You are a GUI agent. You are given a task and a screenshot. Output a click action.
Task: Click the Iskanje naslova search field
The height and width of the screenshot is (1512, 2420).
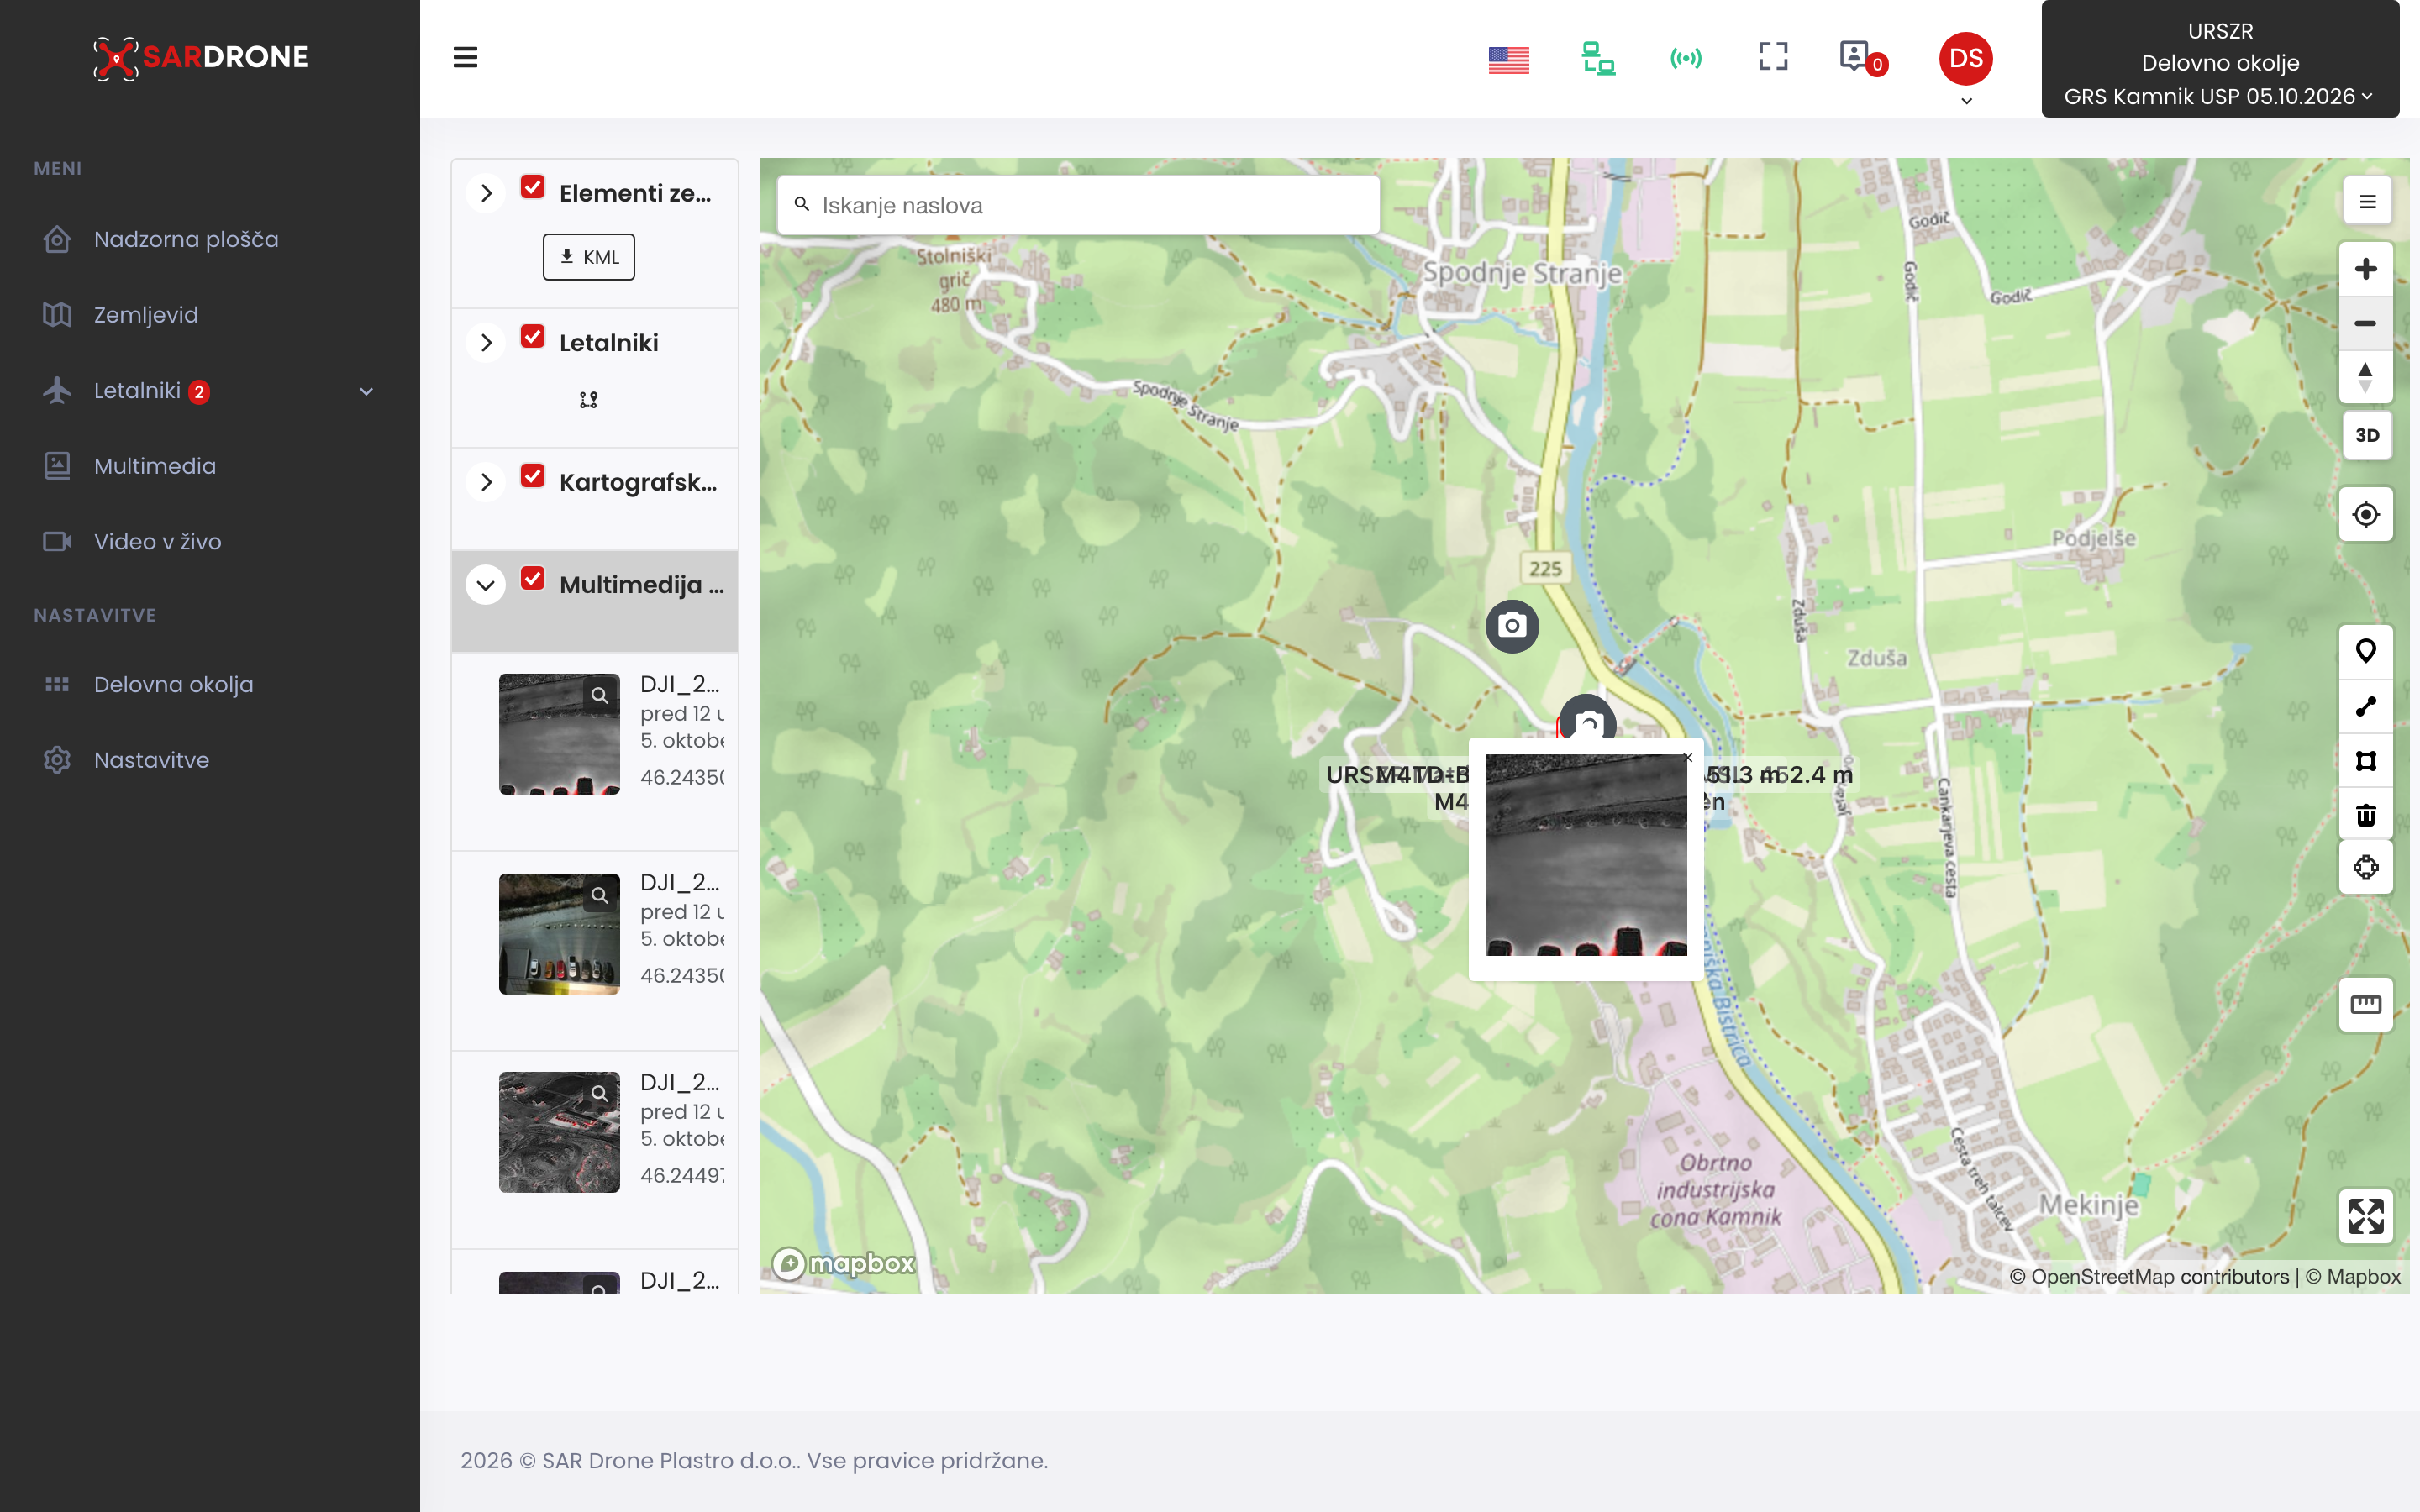(1078, 205)
